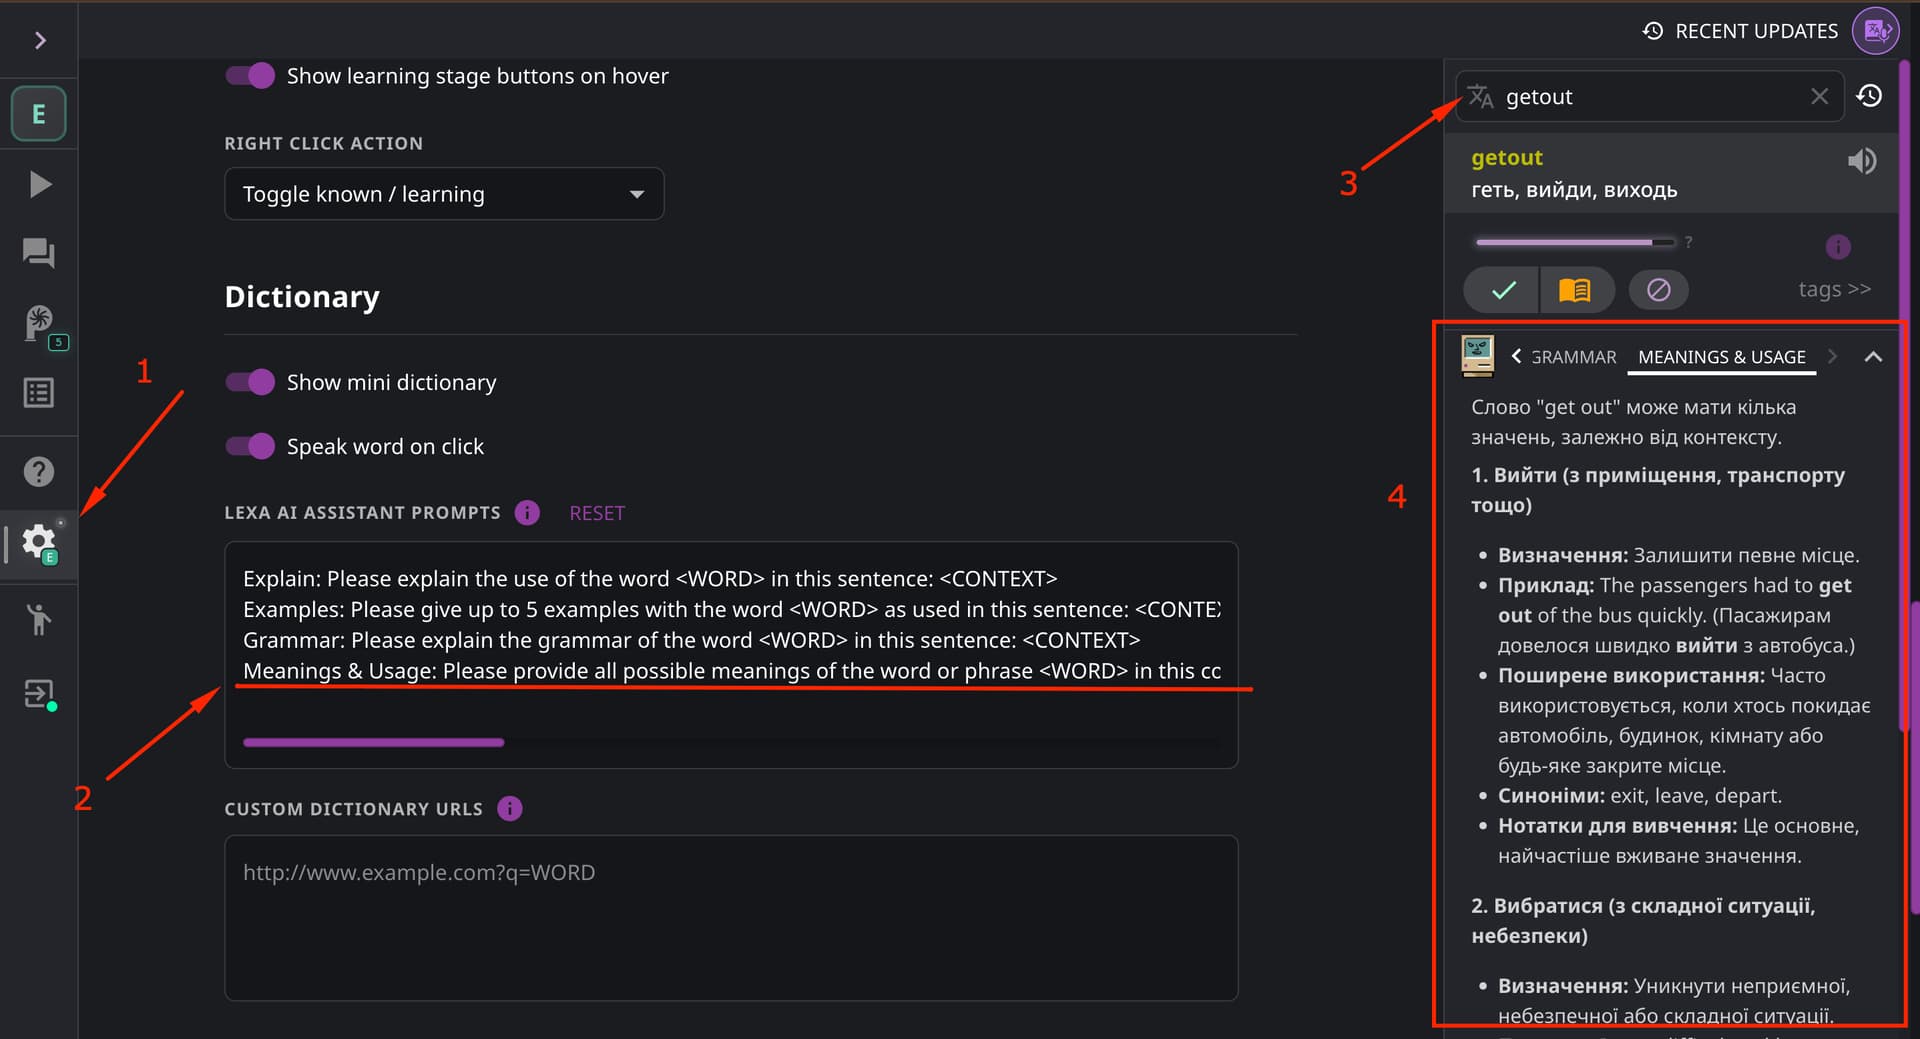Reset the Lexa AI assistant prompts
The image size is (1920, 1039).
click(x=596, y=513)
